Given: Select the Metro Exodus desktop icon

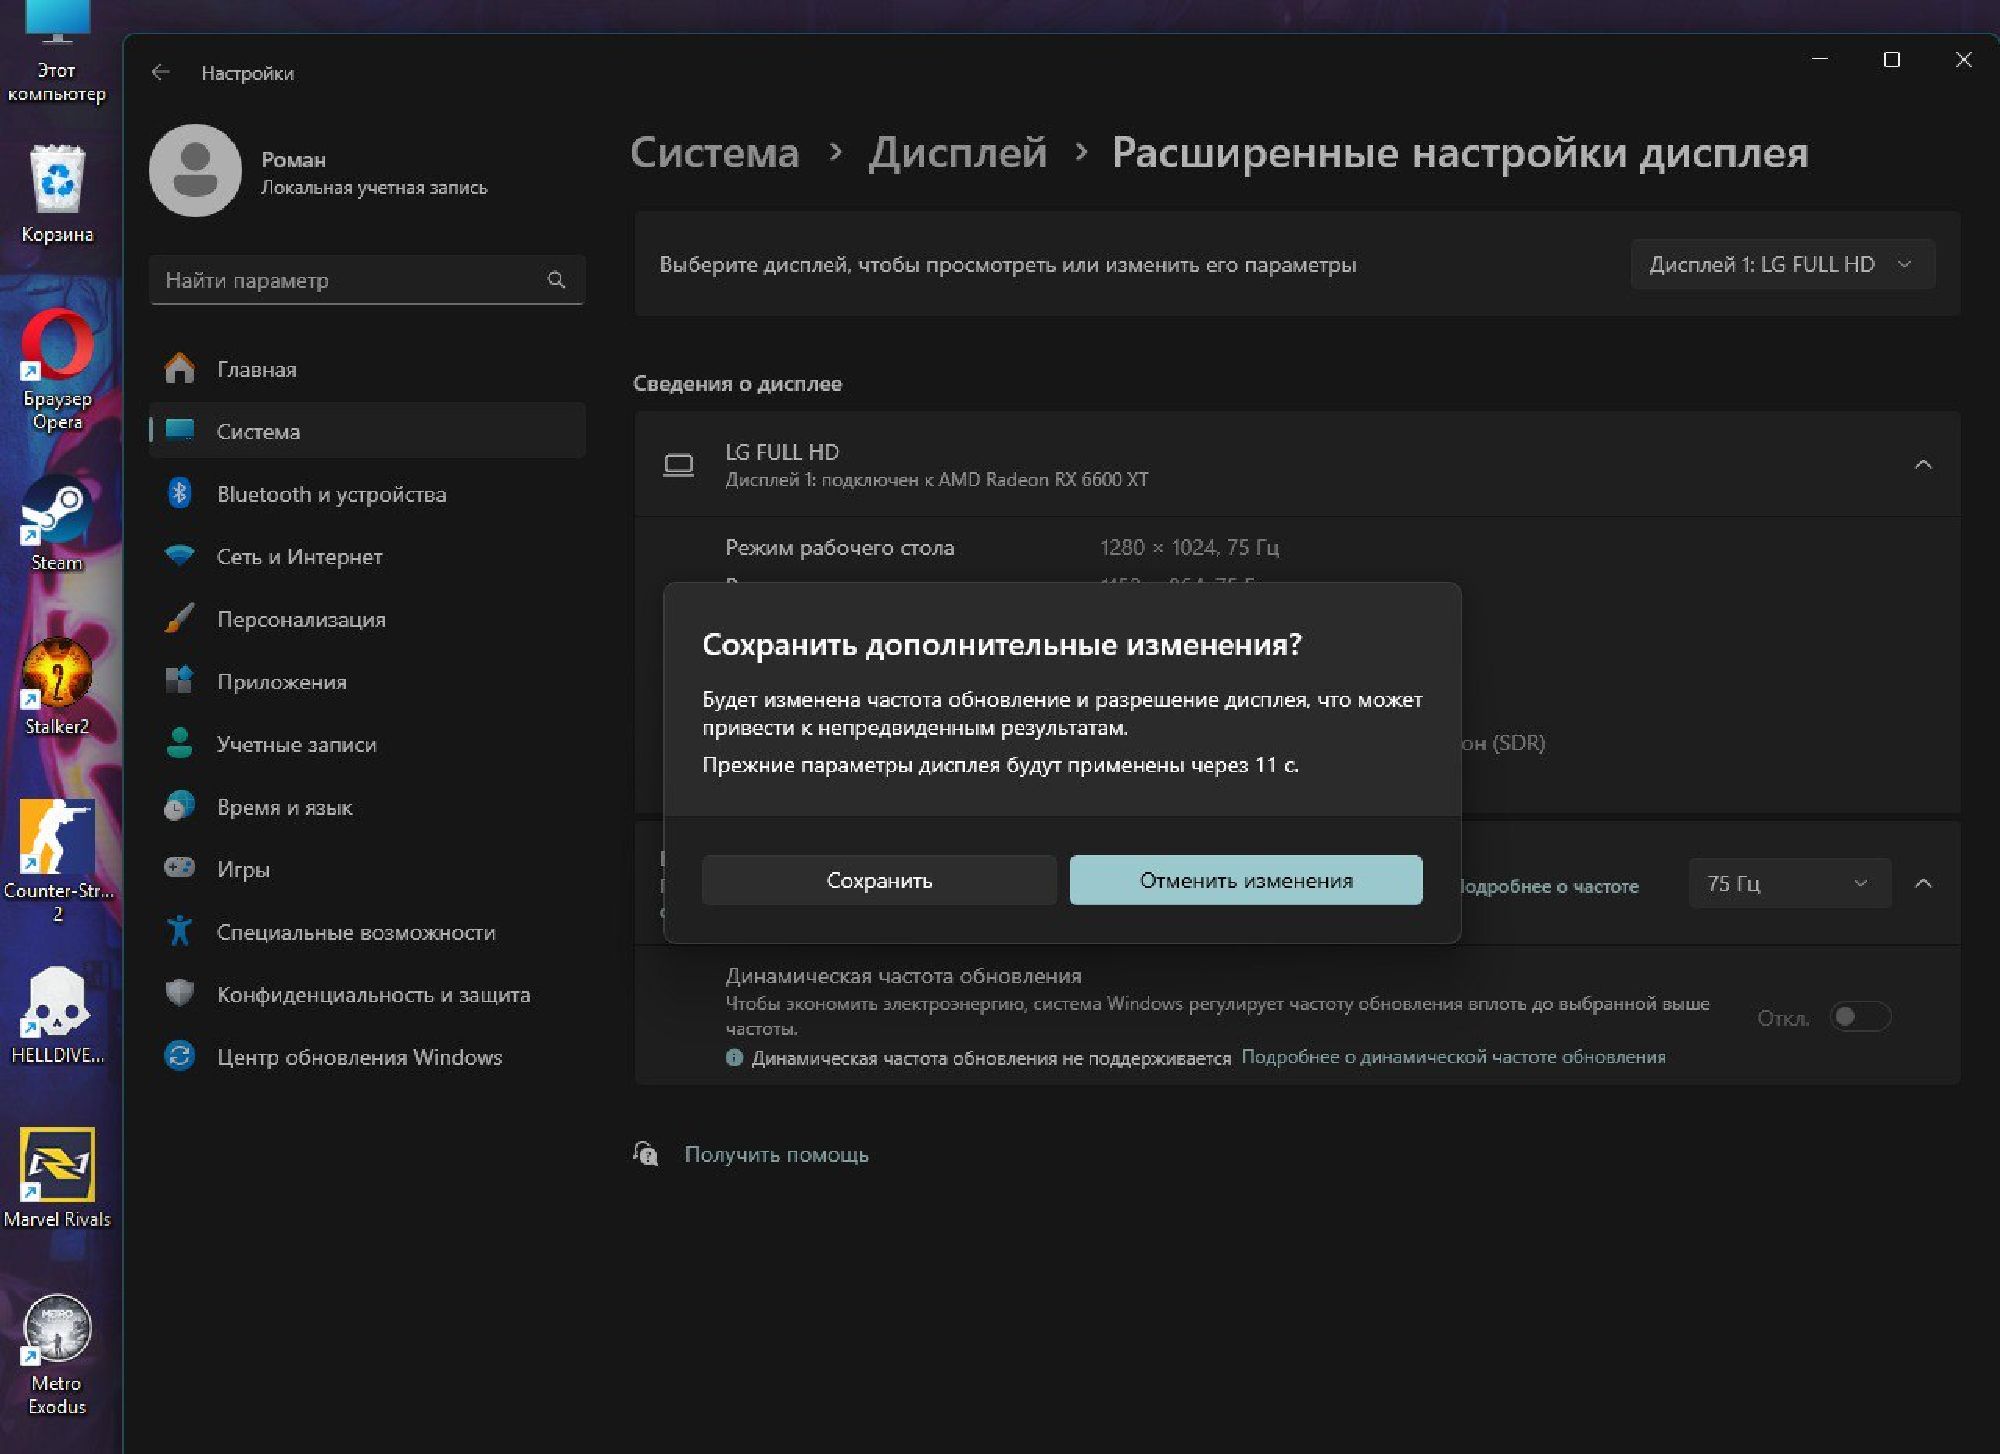Looking at the screenshot, I should pos(57,1330).
